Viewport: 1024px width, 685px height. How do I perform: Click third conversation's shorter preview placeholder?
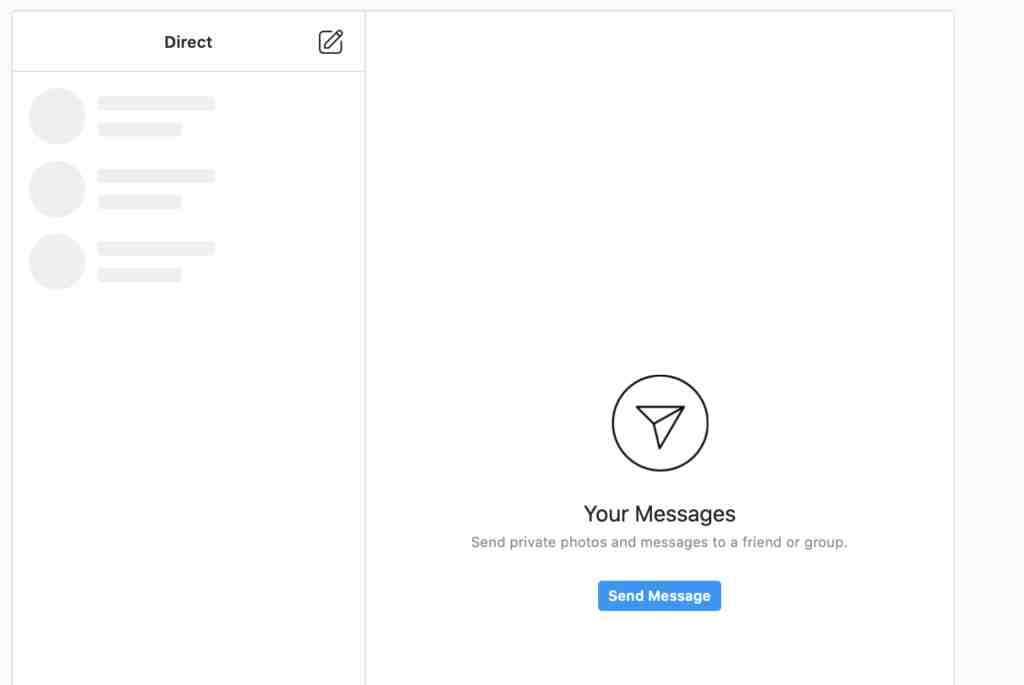tap(140, 274)
